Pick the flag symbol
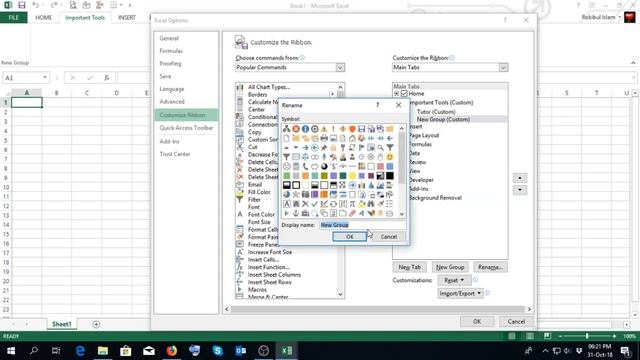 pyautogui.click(x=362, y=148)
